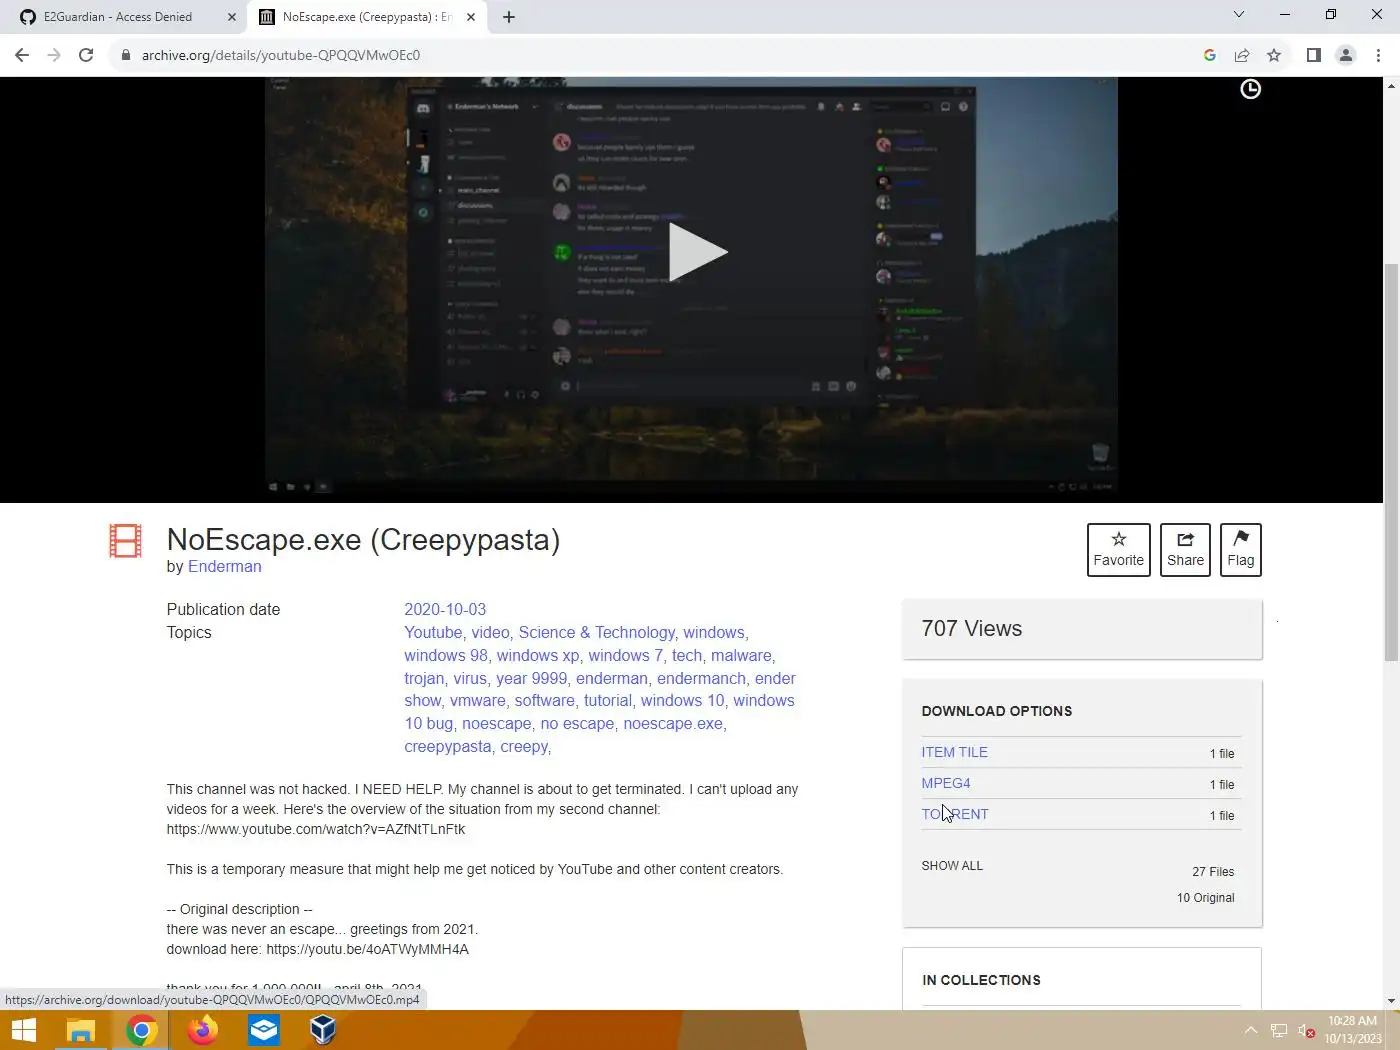Open the malware topic link
This screenshot has height=1050, width=1400.
click(741, 655)
